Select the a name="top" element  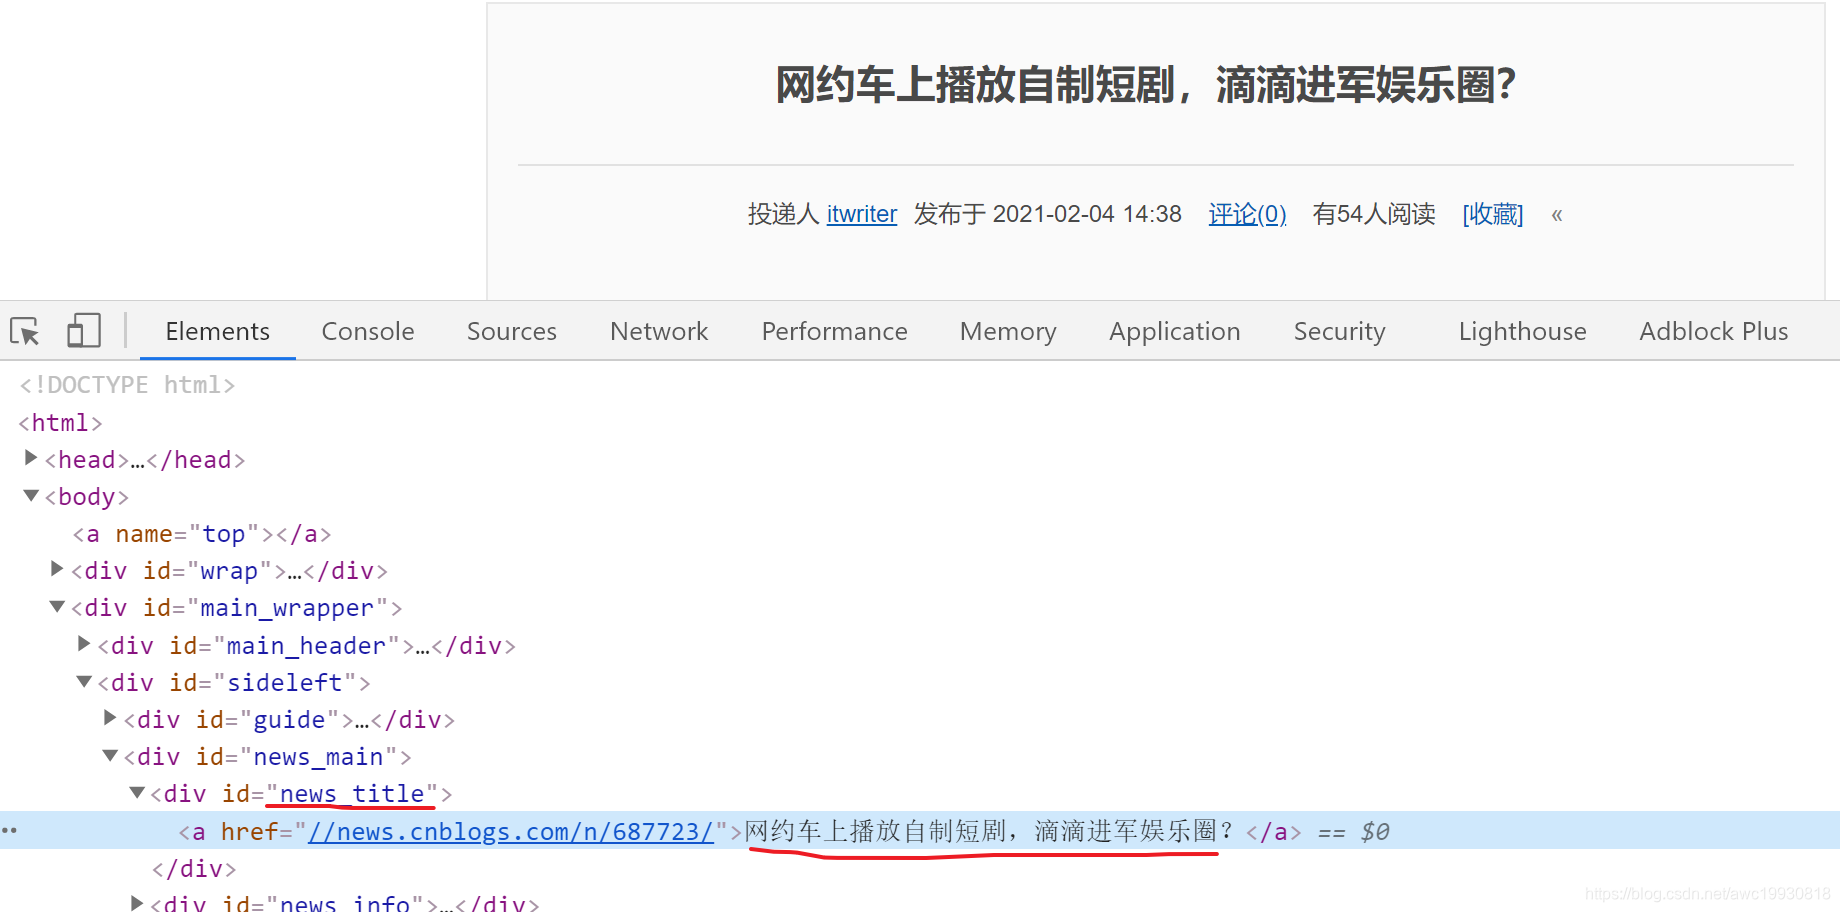pyautogui.click(x=201, y=534)
